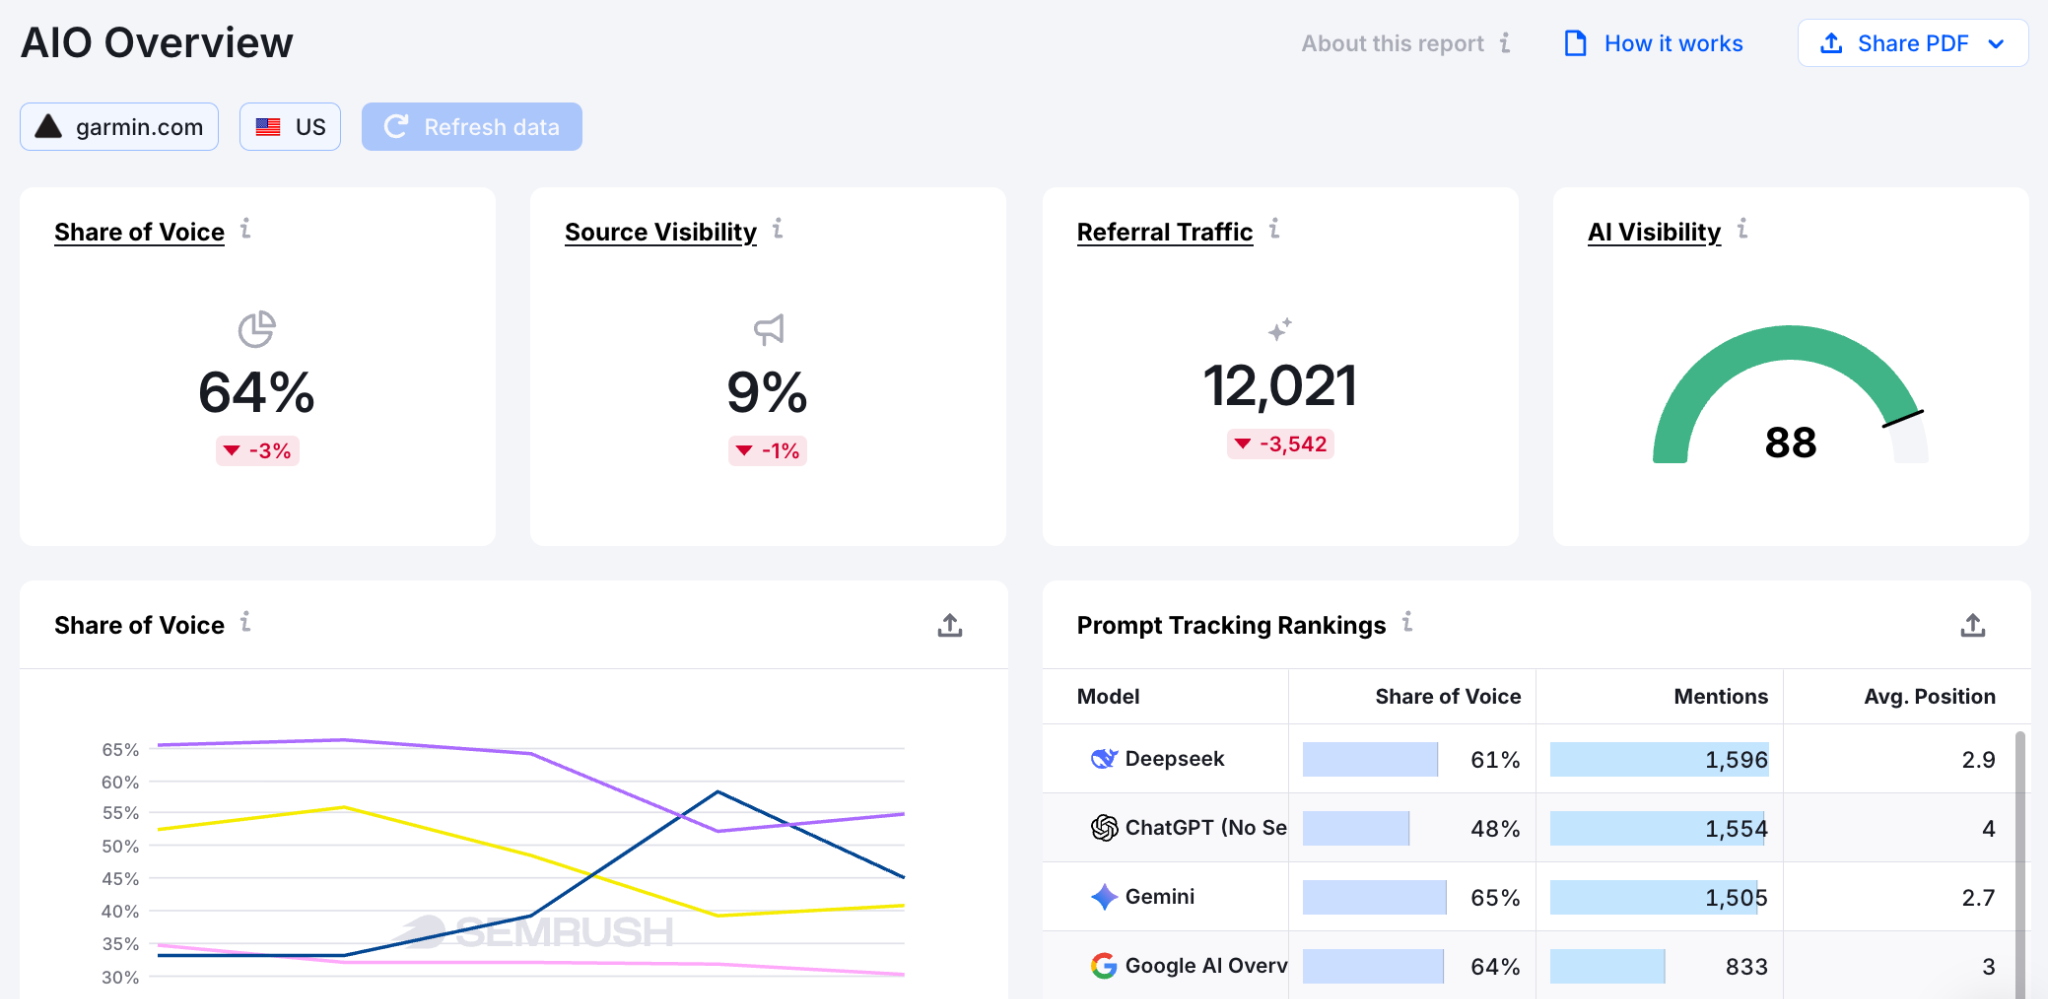Select the Deepseek model row name
Screen dimensions: 2048x999
point(1174,759)
